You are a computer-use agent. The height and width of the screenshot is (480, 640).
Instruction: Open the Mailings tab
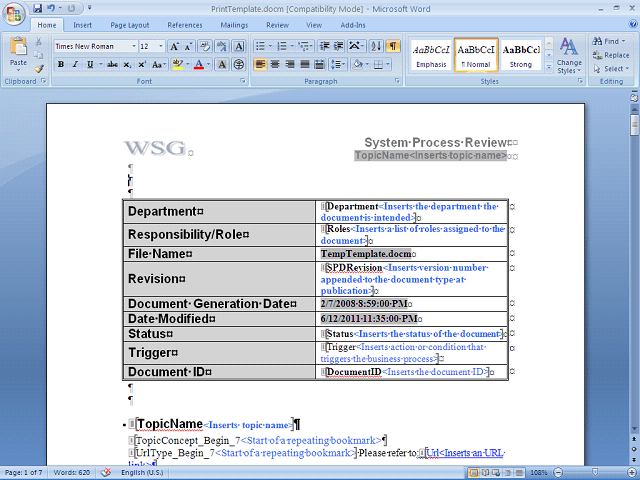[x=234, y=25]
